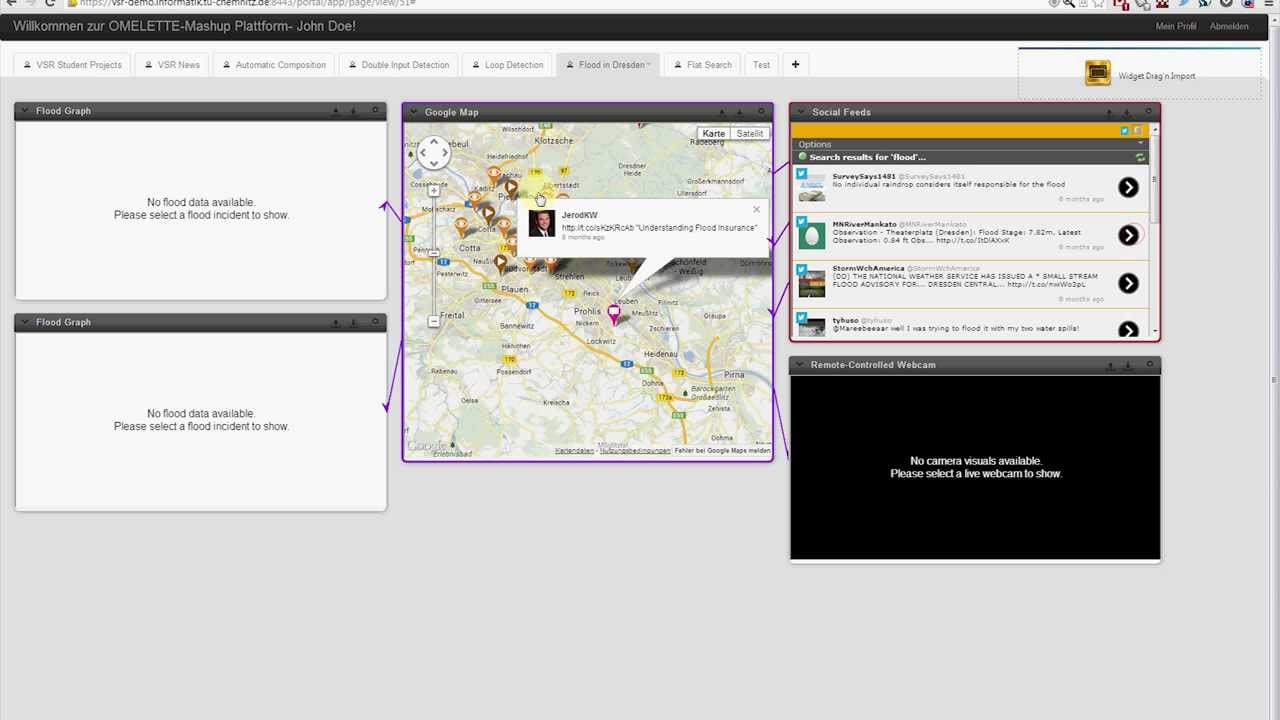The width and height of the screenshot is (1280, 720).
Task: Open Mein Profil link
Action: [x=1176, y=26]
